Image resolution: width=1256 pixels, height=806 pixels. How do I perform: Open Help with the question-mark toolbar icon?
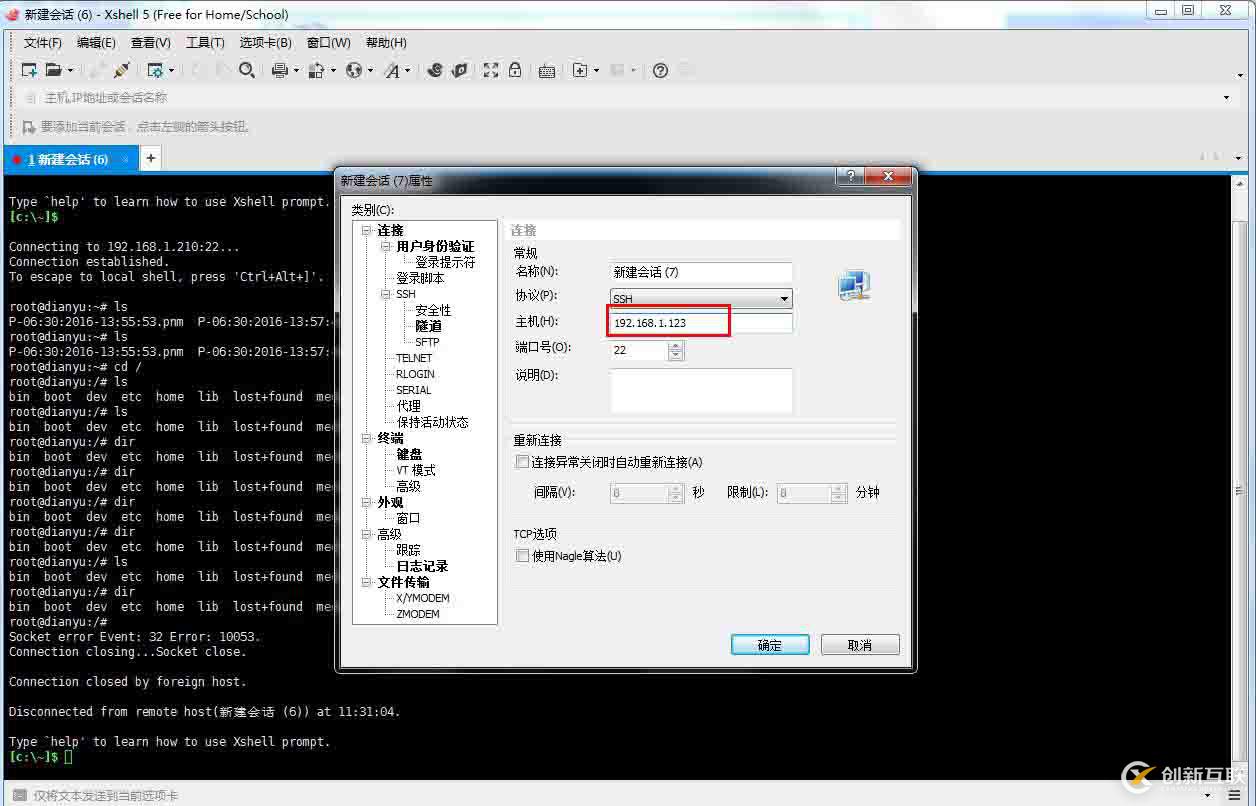[x=660, y=70]
